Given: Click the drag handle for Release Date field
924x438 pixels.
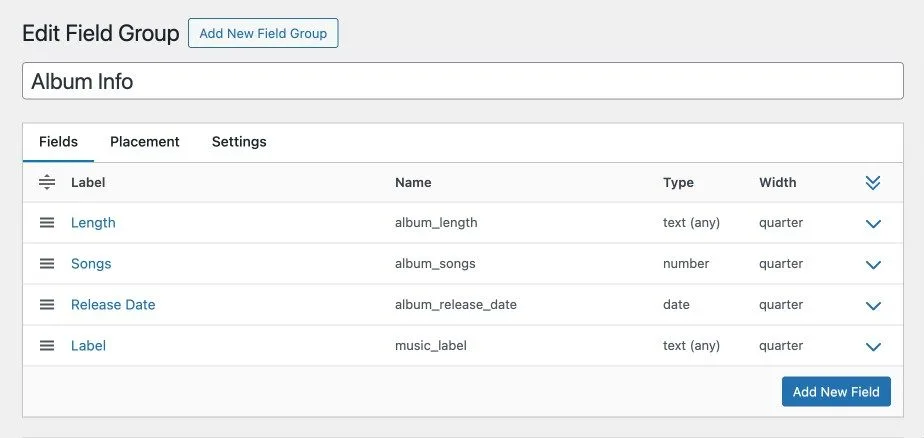Looking at the screenshot, I should [47, 305].
